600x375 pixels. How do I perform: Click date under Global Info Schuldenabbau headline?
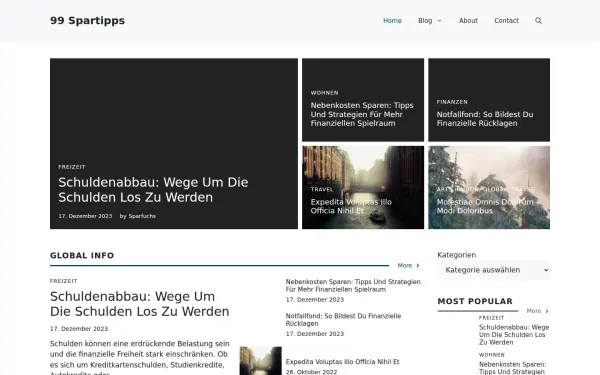pos(79,329)
